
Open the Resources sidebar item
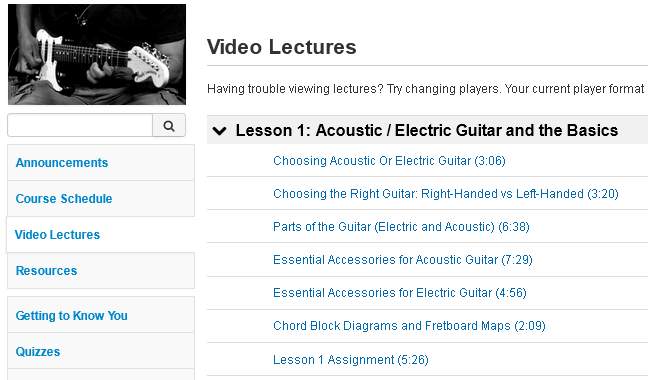coord(46,271)
